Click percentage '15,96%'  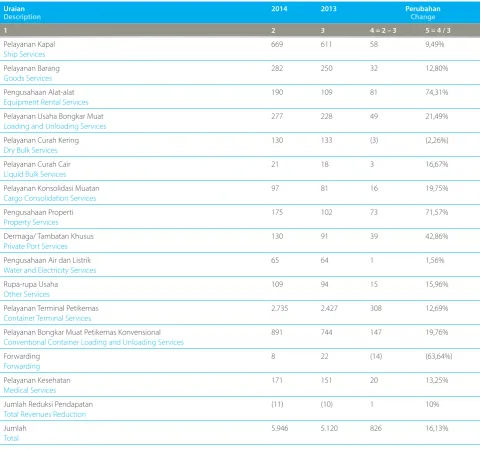437,284
